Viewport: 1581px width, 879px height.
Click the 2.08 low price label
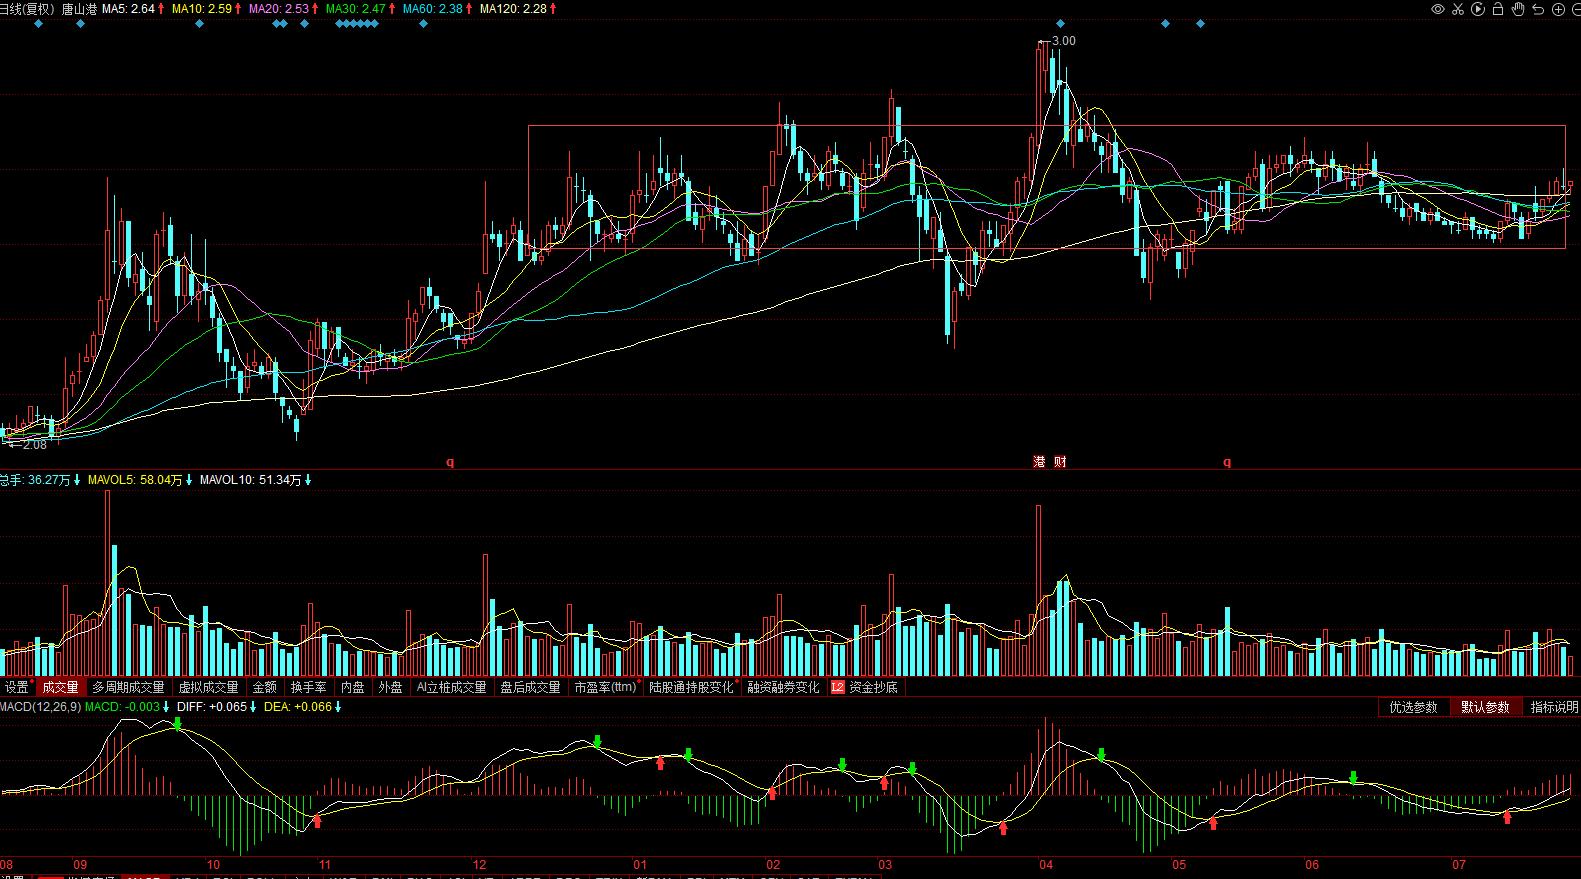click(34, 445)
